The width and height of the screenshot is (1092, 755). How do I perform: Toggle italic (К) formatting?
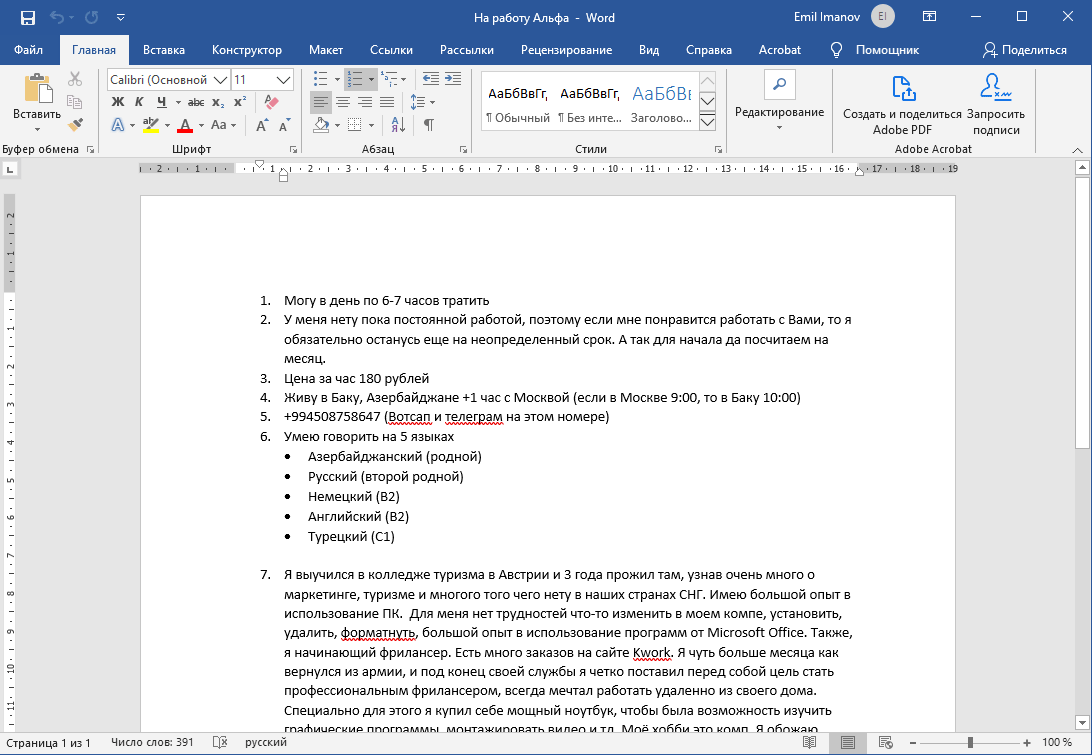click(x=138, y=102)
